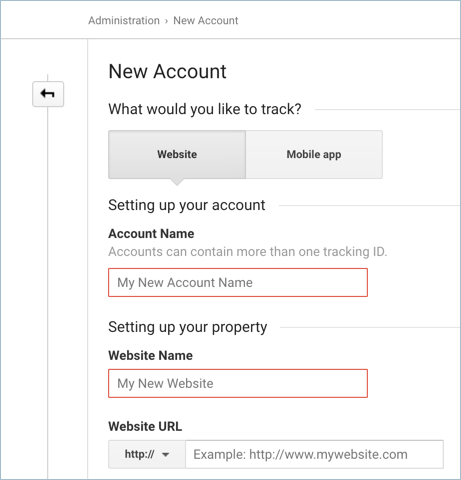Open the Administration breadcrumb link
Viewport: 461px width, 480px height.
[x=124, y=21]
